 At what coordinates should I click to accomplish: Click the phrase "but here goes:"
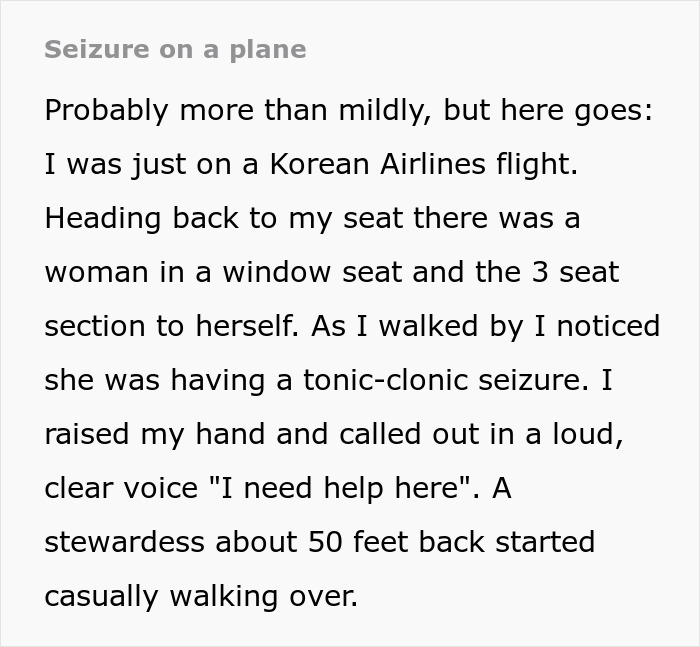coord(548,111)
